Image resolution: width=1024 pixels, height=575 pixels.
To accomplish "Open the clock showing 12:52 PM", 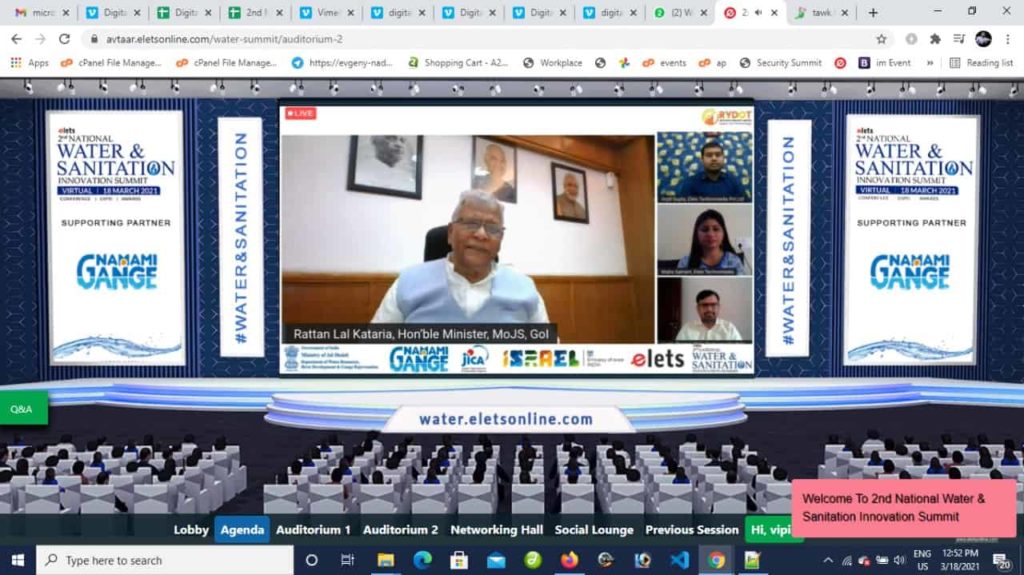I will pos(960,561).
